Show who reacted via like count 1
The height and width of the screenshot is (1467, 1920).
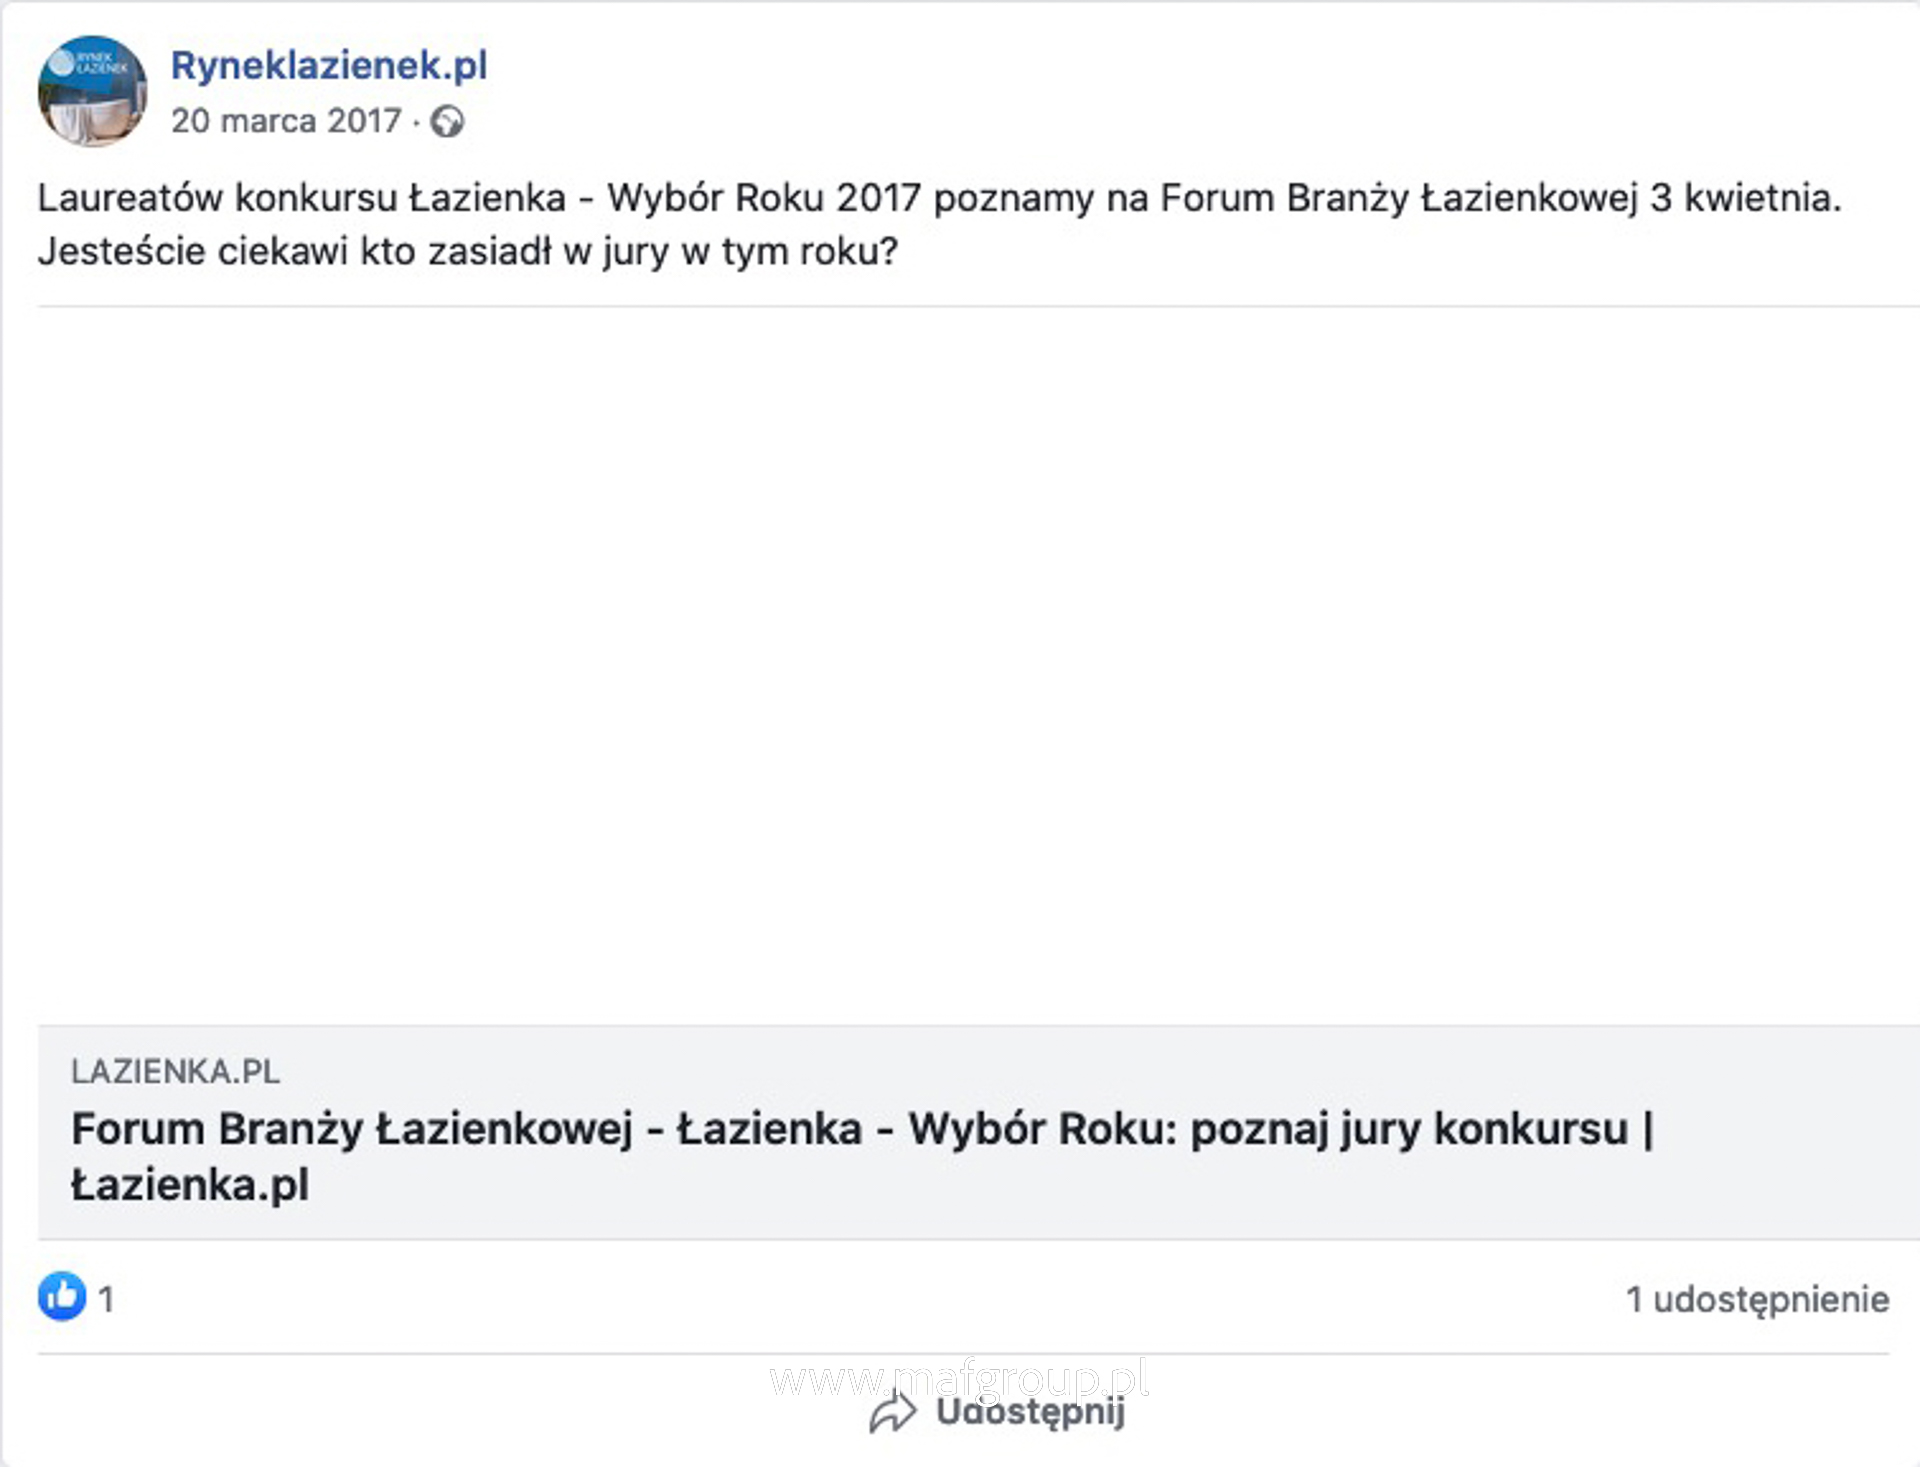click(x=105, y=1300)
